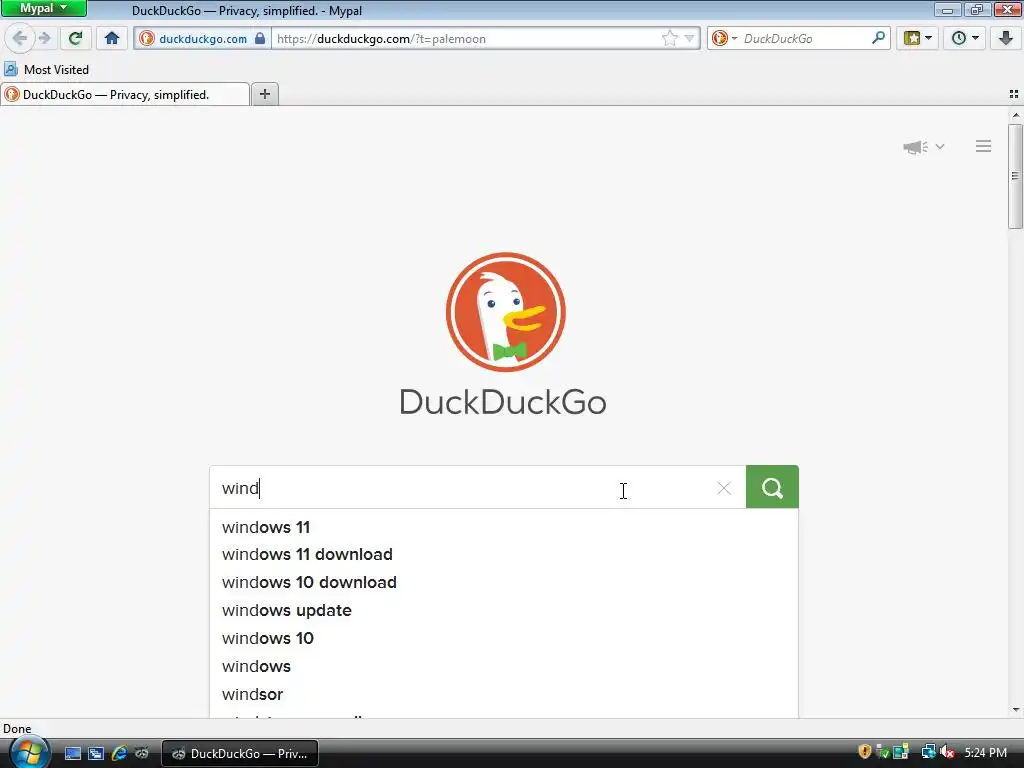Open the URL history dropdown arrow
The height and width of the screenshot is (768, 1024).
coord(689,39)
